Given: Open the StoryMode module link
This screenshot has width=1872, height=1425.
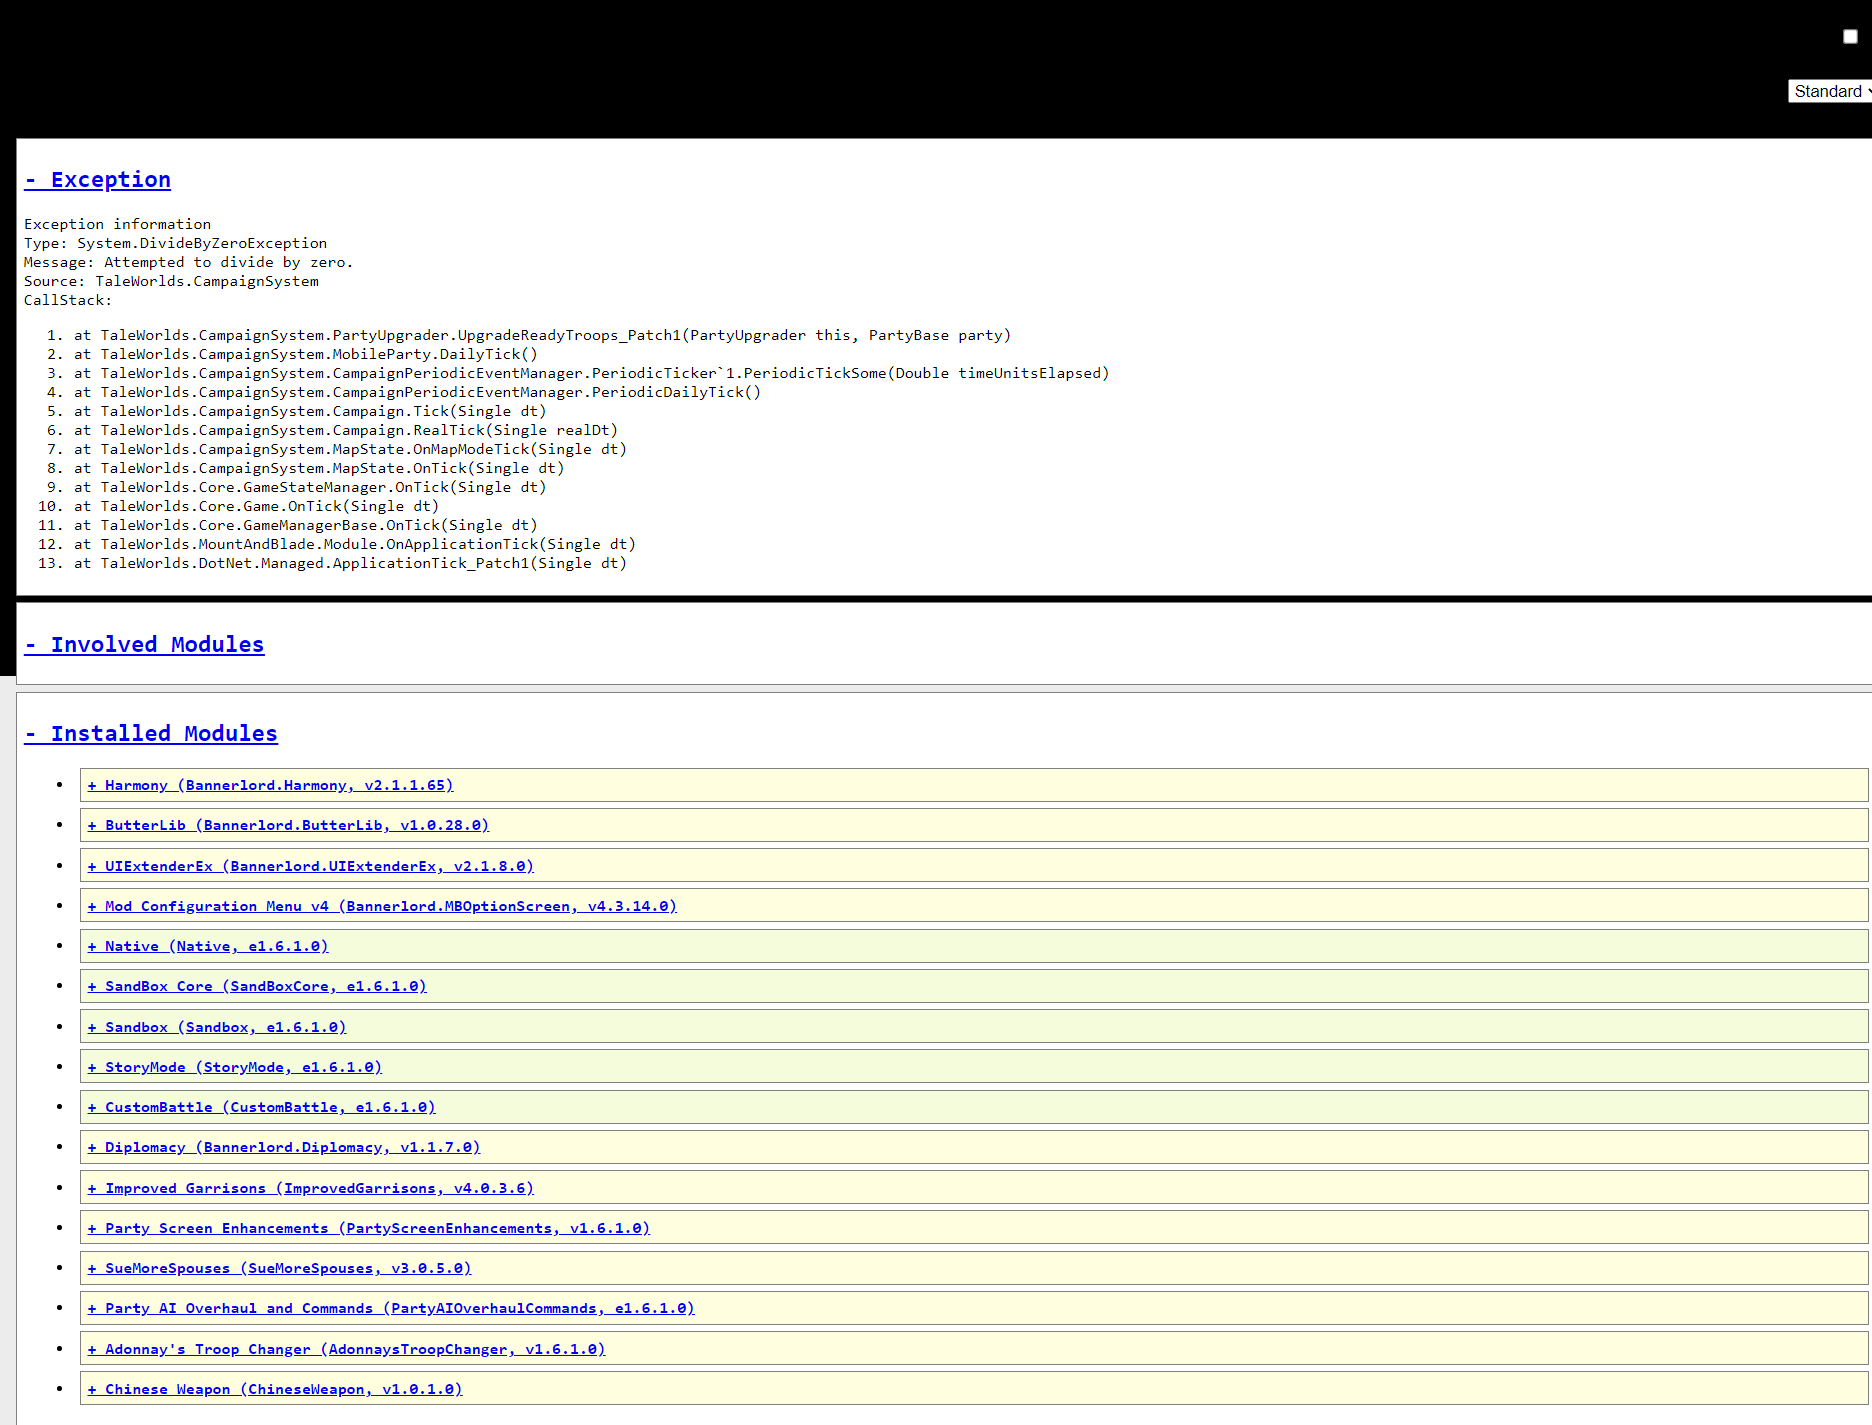Looking at the screenshot, I should tap(235, 1067).
